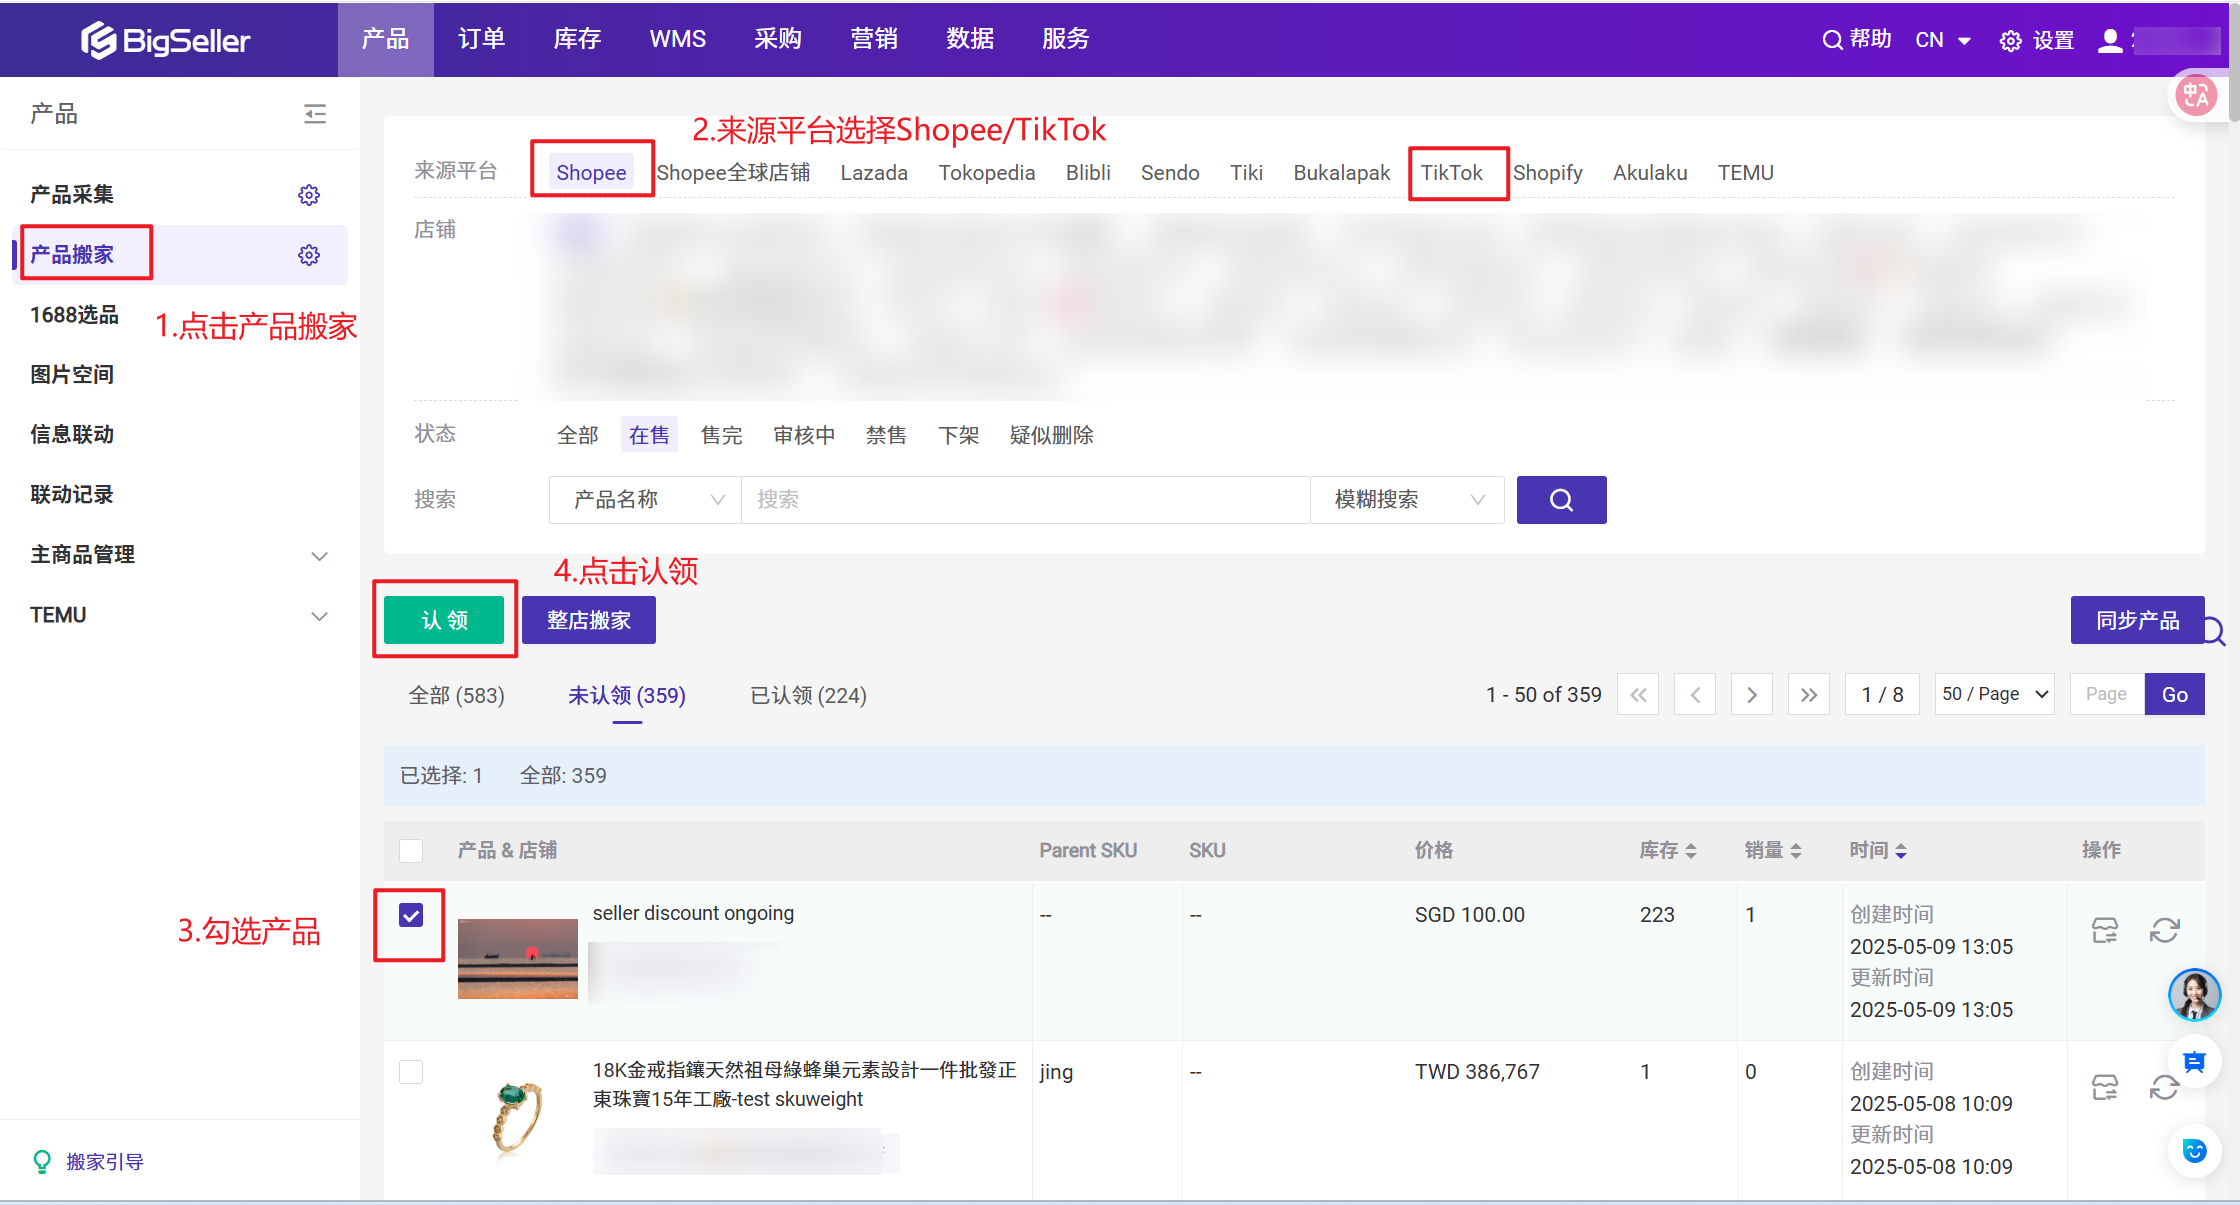Image resolution: width=2240 pixels, height=1205 pixels.
Task: Select Lazada as source platform
Action: 874,173
